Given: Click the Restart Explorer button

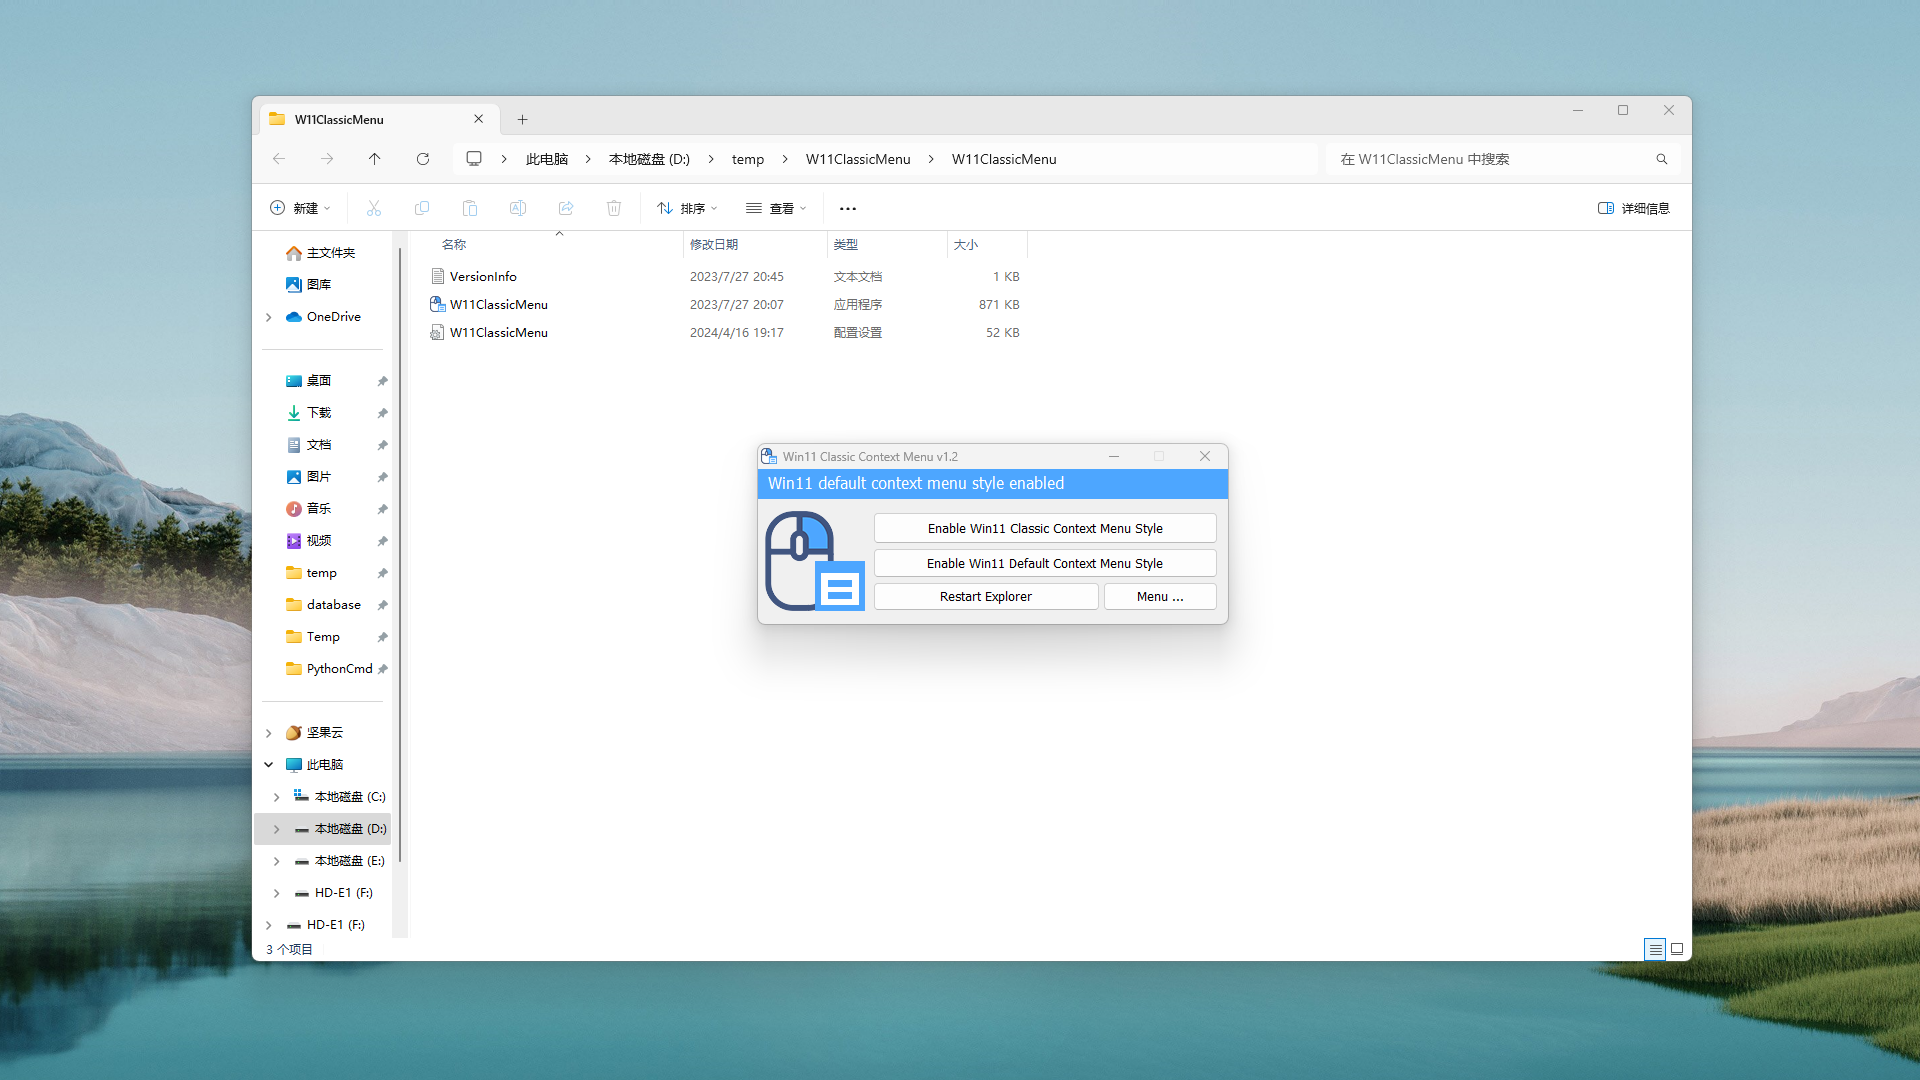Looking at the screenshot, I should 985,596.
